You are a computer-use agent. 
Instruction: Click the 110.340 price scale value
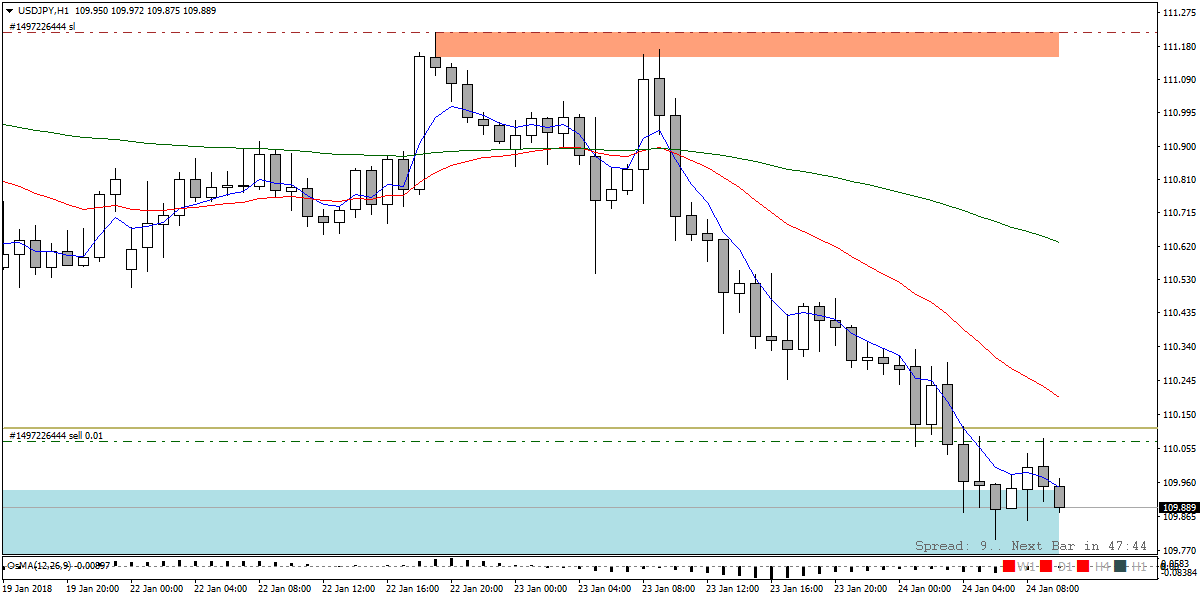1180,347
